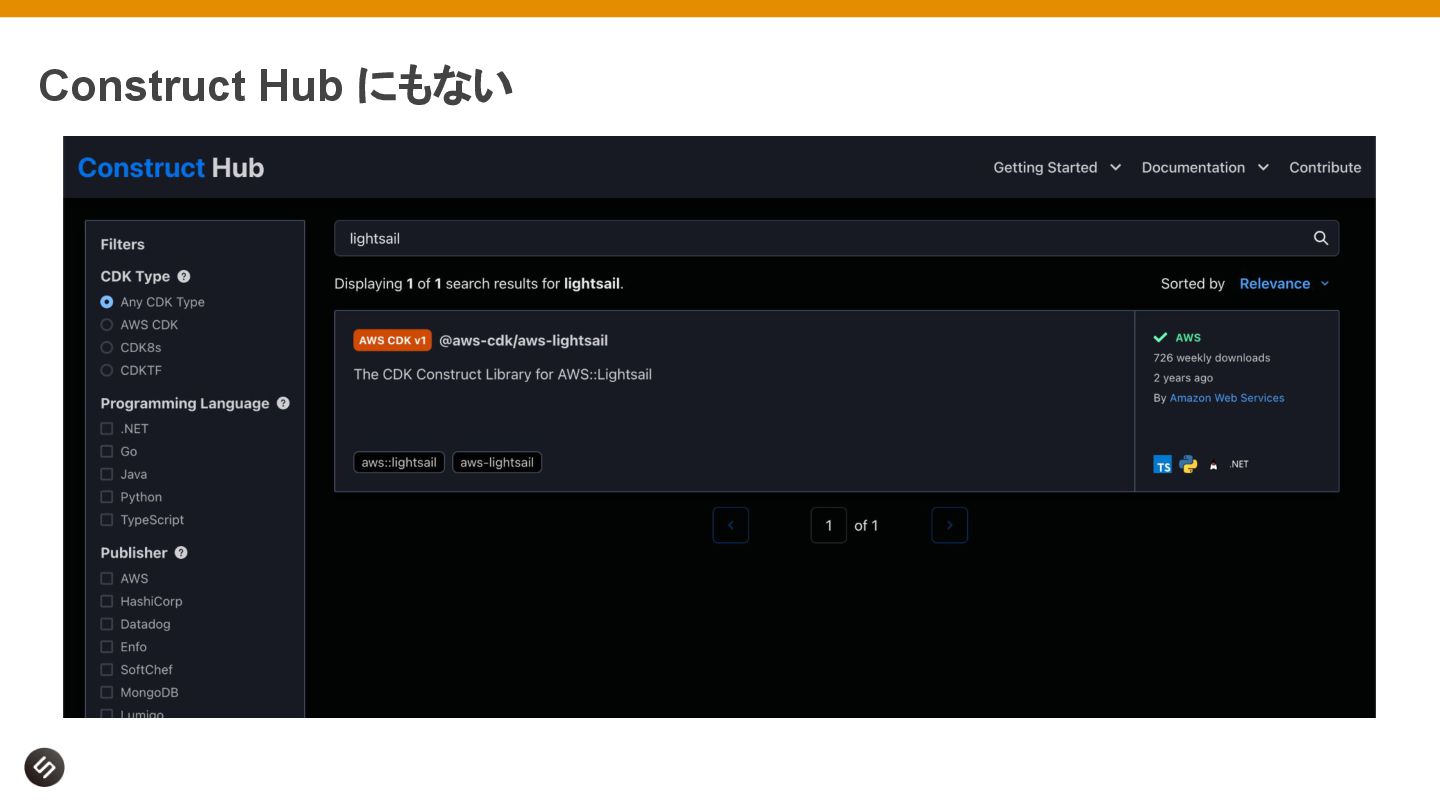Go to previous results page arrow
Screen dimensions: 1440x810
click(x=730, y=525)
